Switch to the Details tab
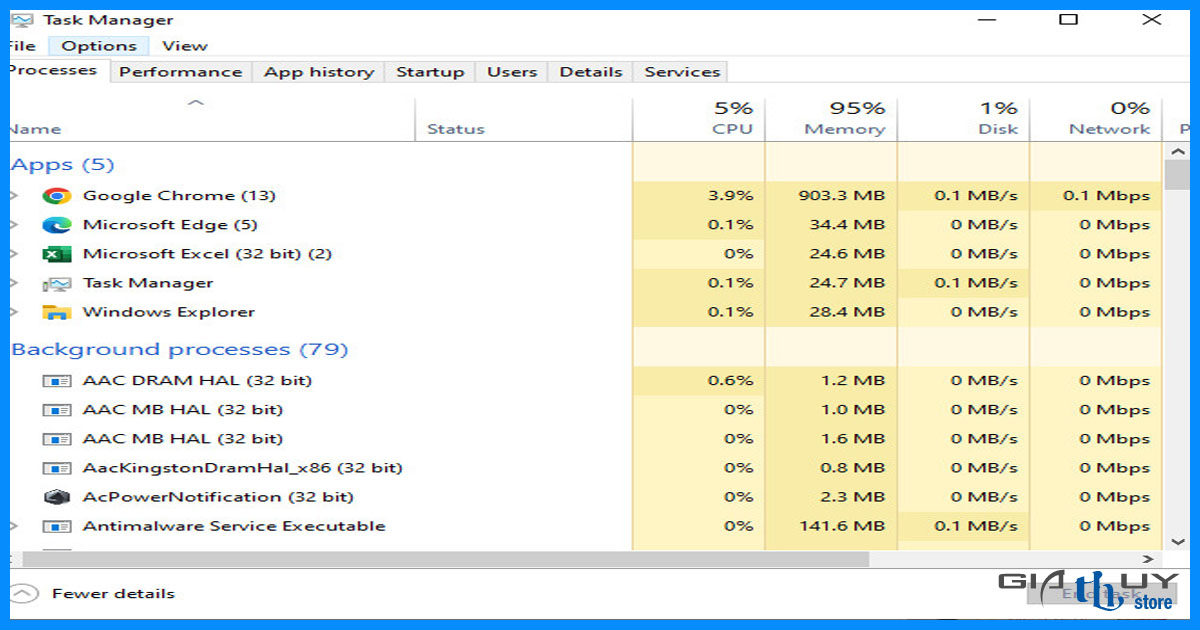The width and height of the screenshot is (1200, 630). 591,72
